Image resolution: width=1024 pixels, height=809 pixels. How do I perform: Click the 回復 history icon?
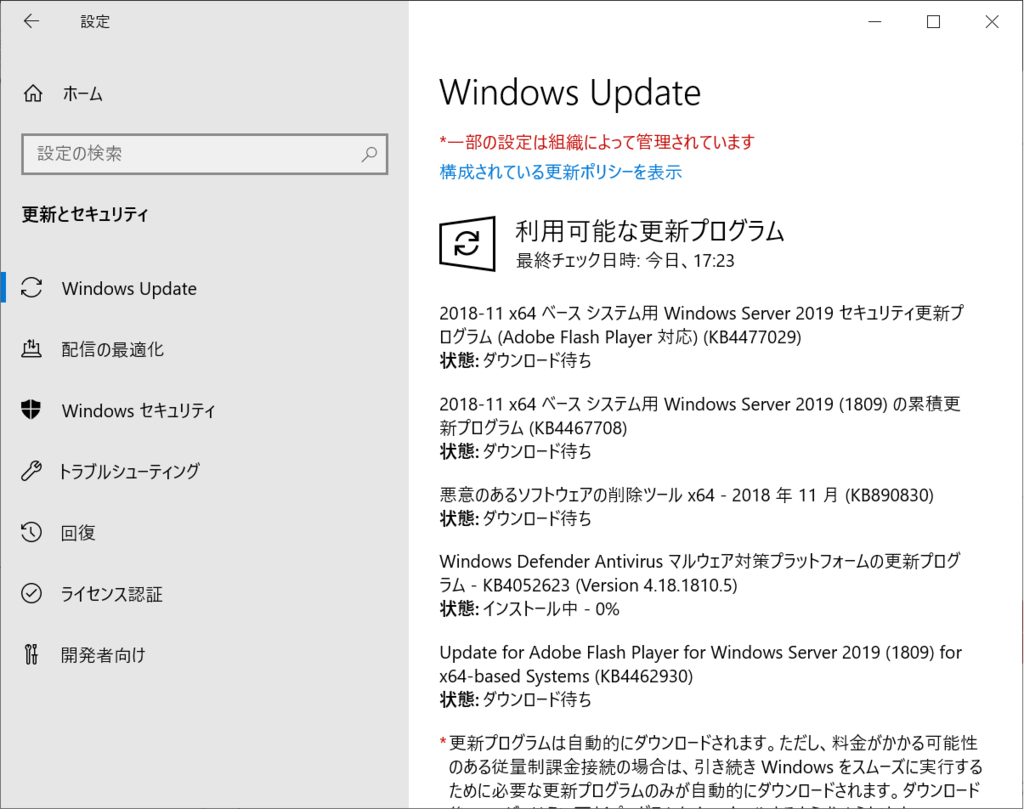(31, 532)
